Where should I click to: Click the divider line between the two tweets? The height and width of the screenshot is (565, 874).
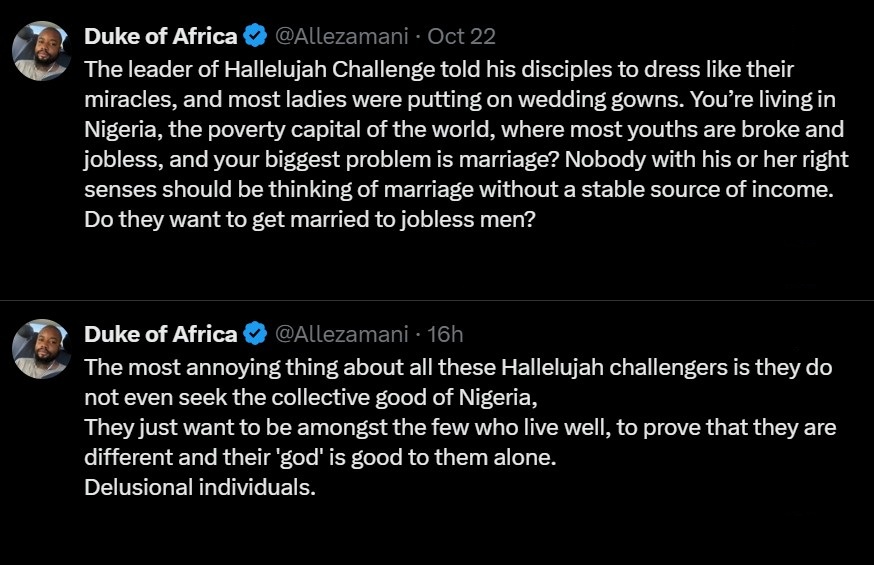[x=437, y=300]
